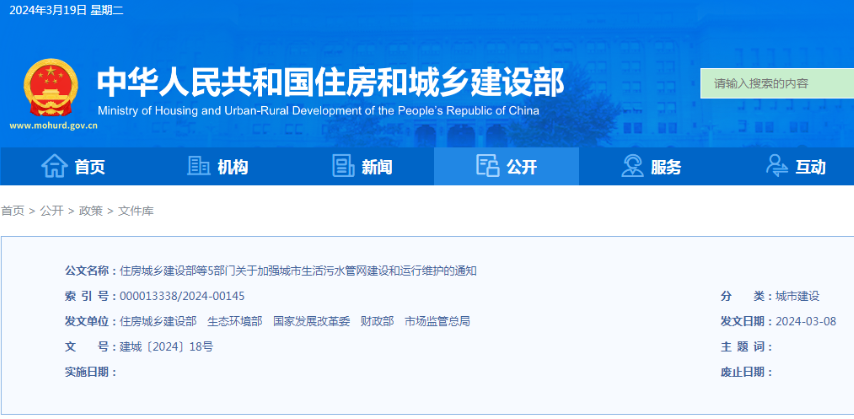Select 文件库 in the breadcrumb trail
This screenshot has width=854, height=419.
136,211
